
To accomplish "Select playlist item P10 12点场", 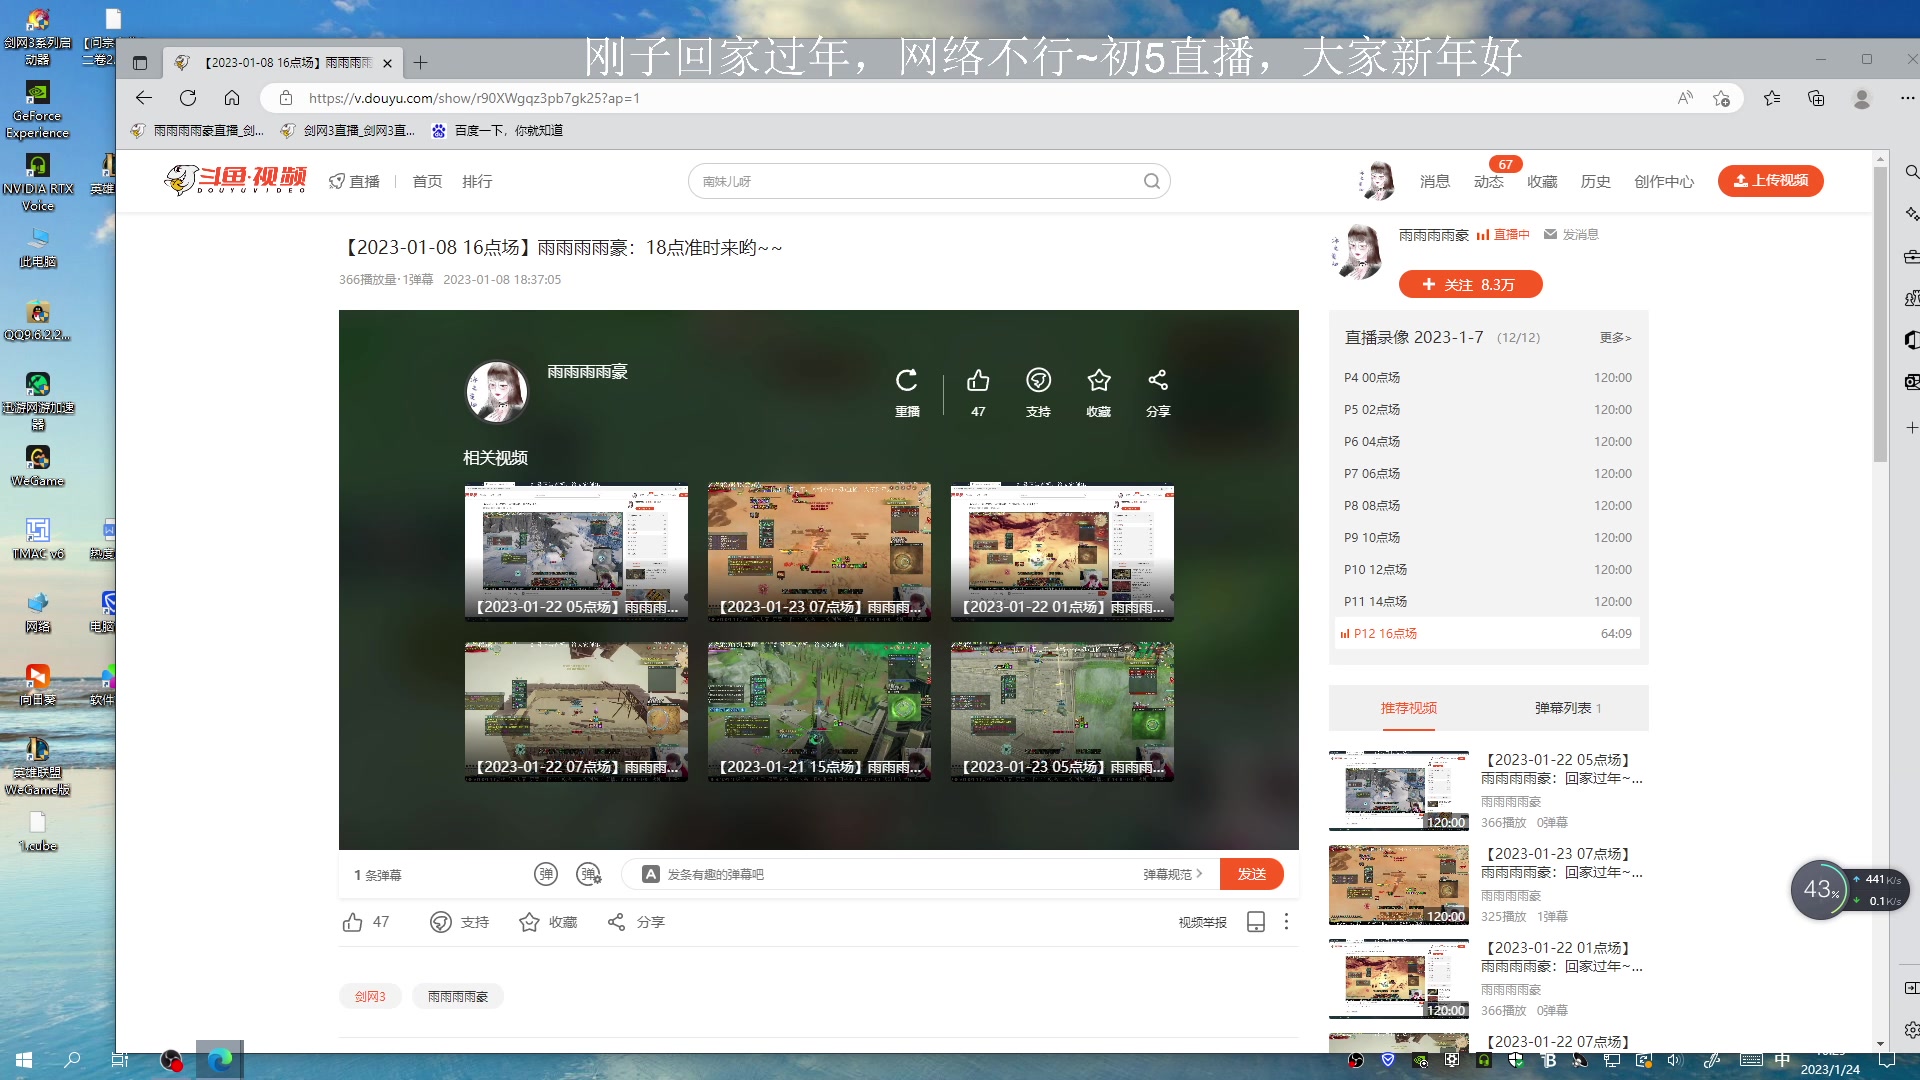I will [x=1488, y=569].
